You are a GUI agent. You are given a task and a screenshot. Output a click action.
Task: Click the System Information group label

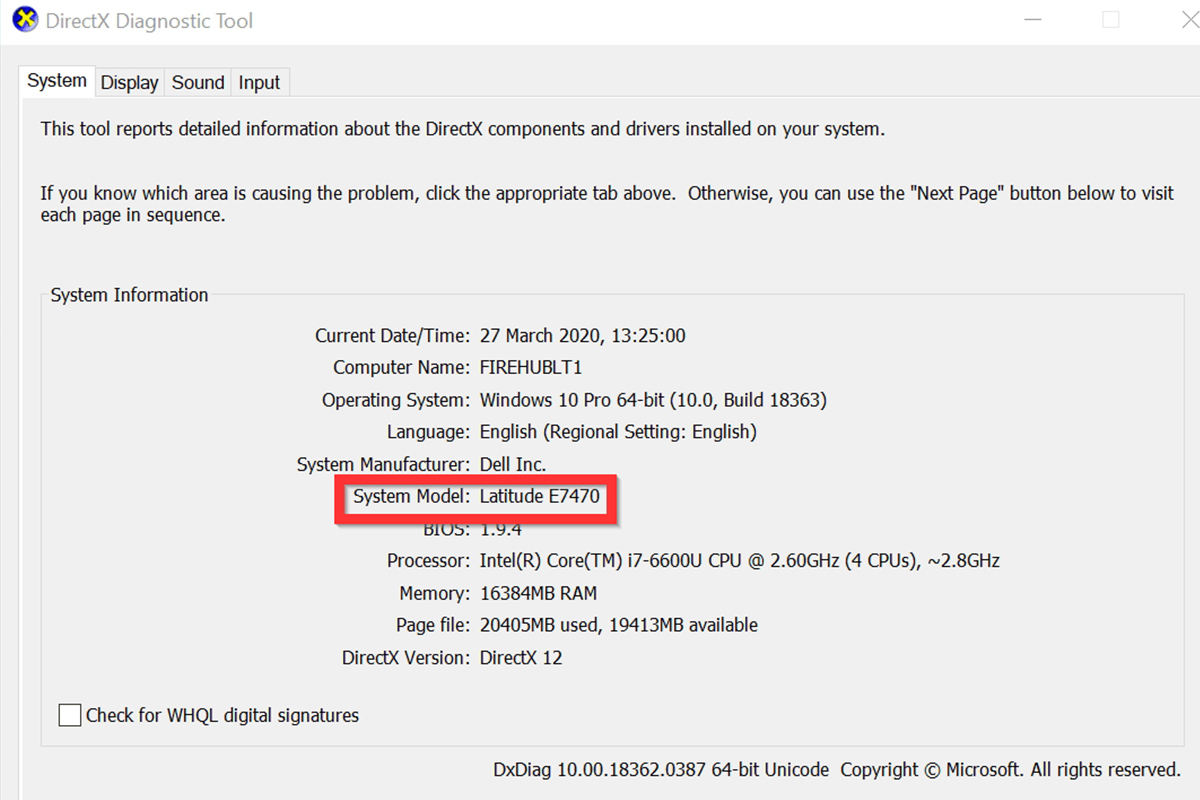(129, 295)
